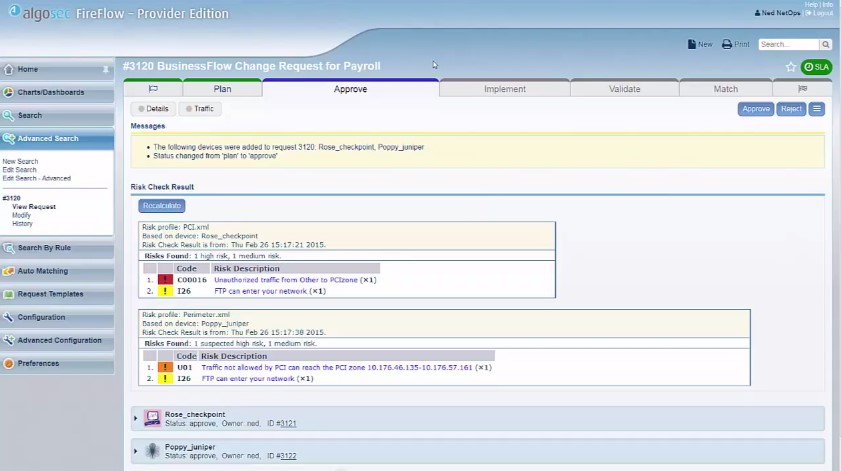The height and width of the screenshot is (471, 841).
Task: Click the Search magnifier sidebar icon
Action: pos(9,115)
